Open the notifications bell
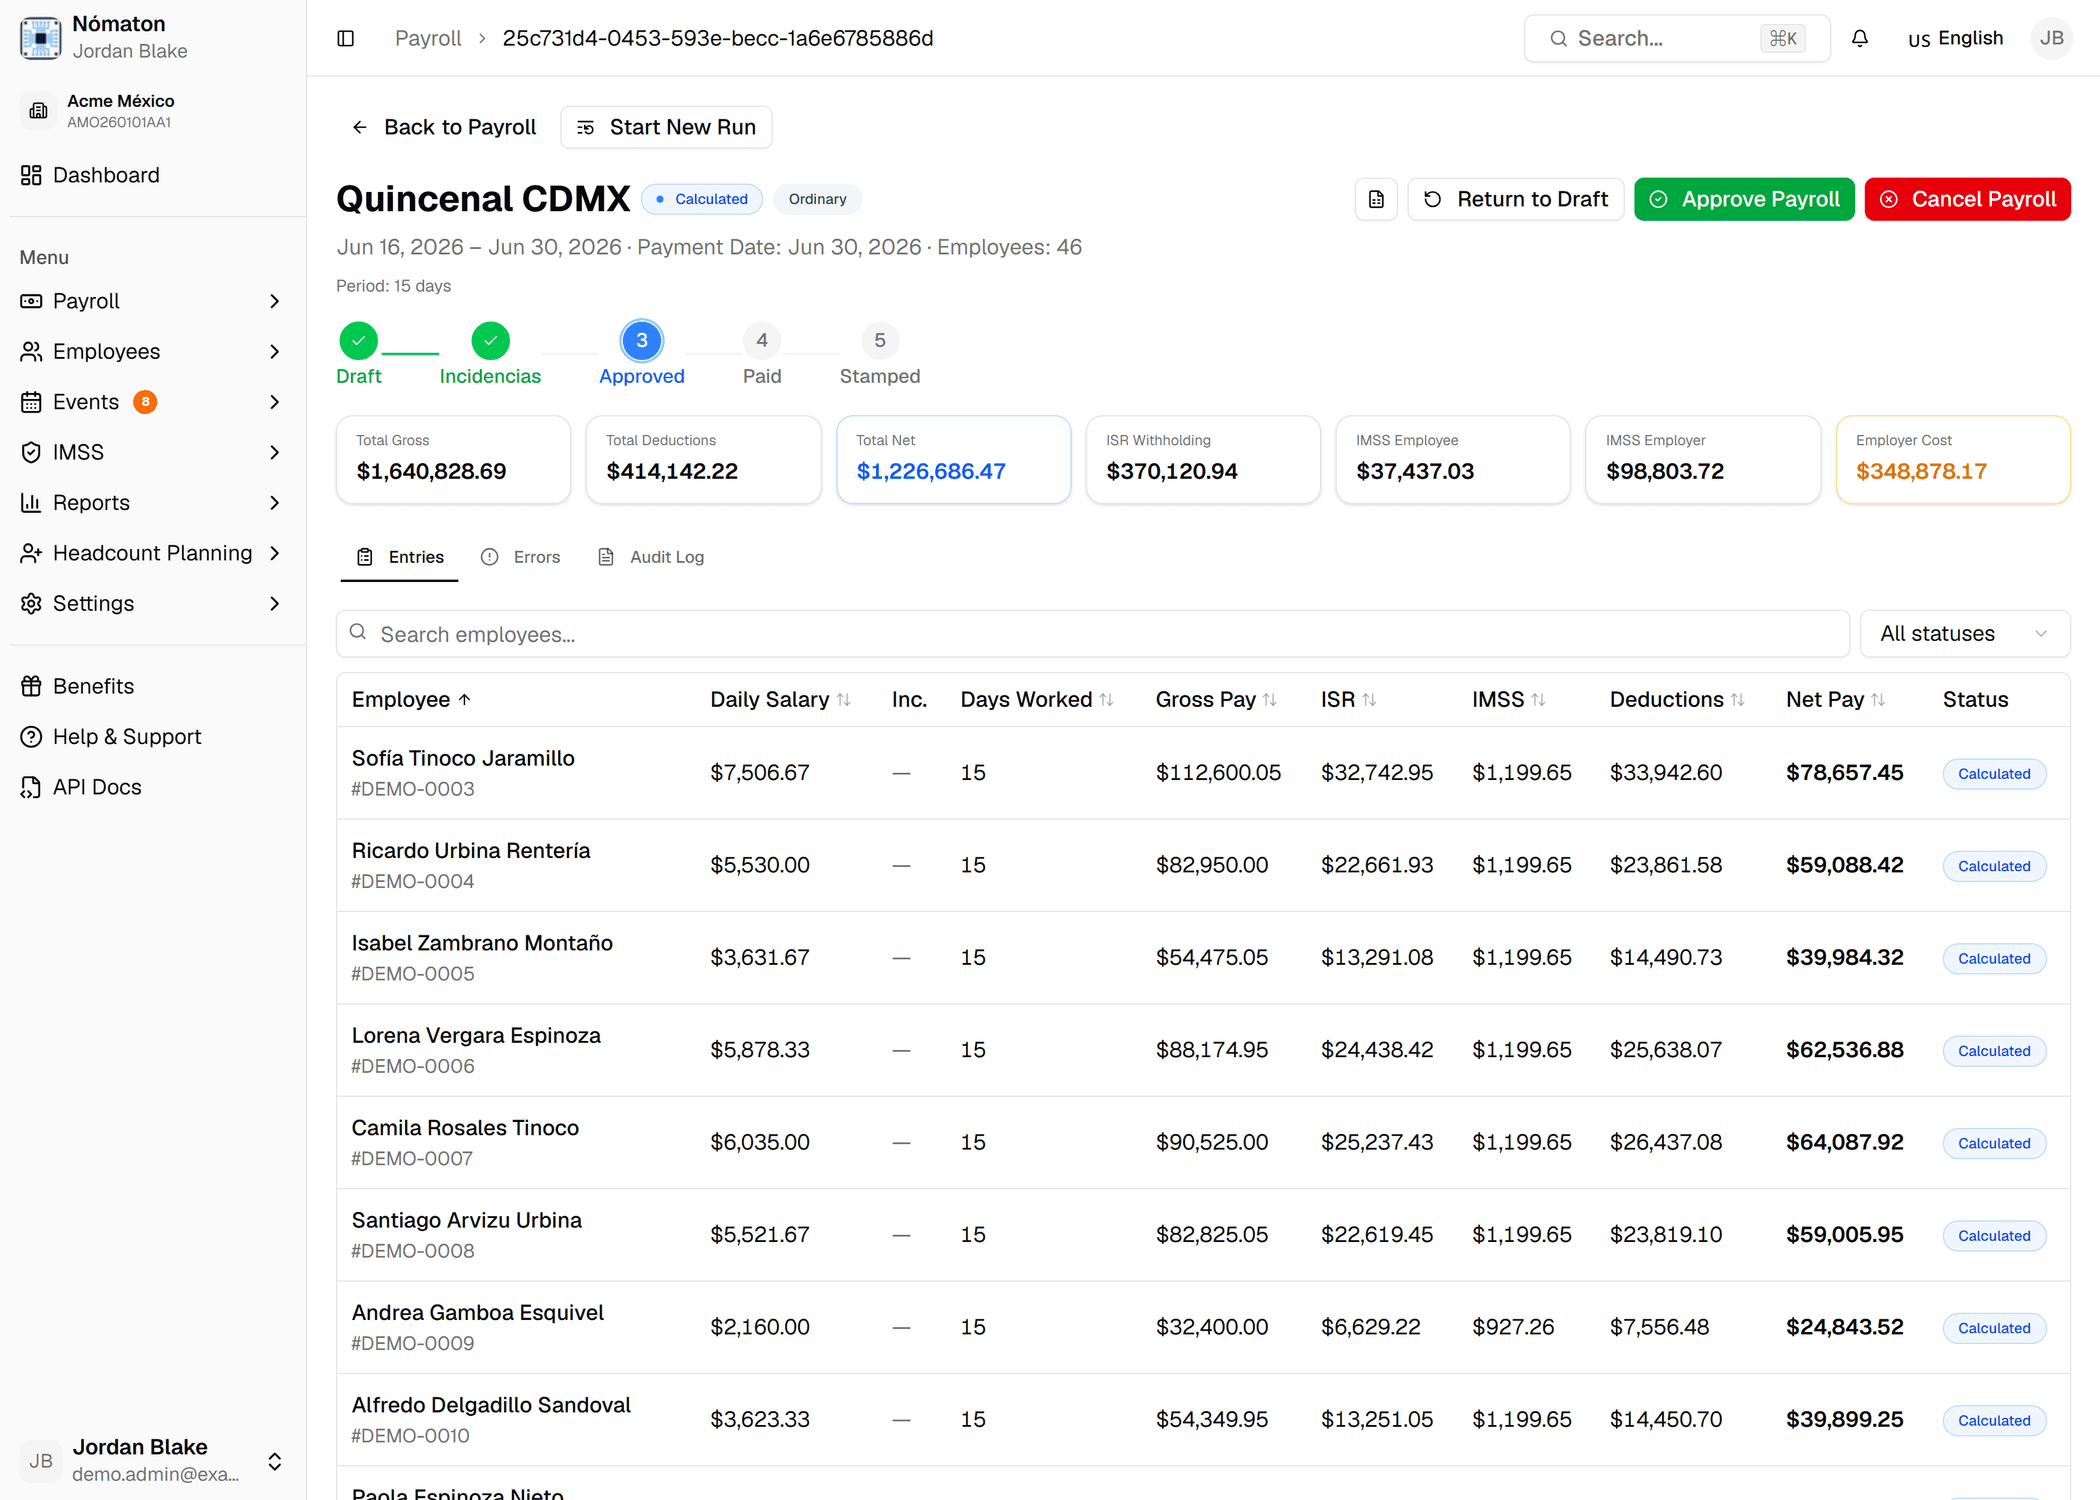This screenshot has height=1500, width=2100. (x=1860, y=38)
